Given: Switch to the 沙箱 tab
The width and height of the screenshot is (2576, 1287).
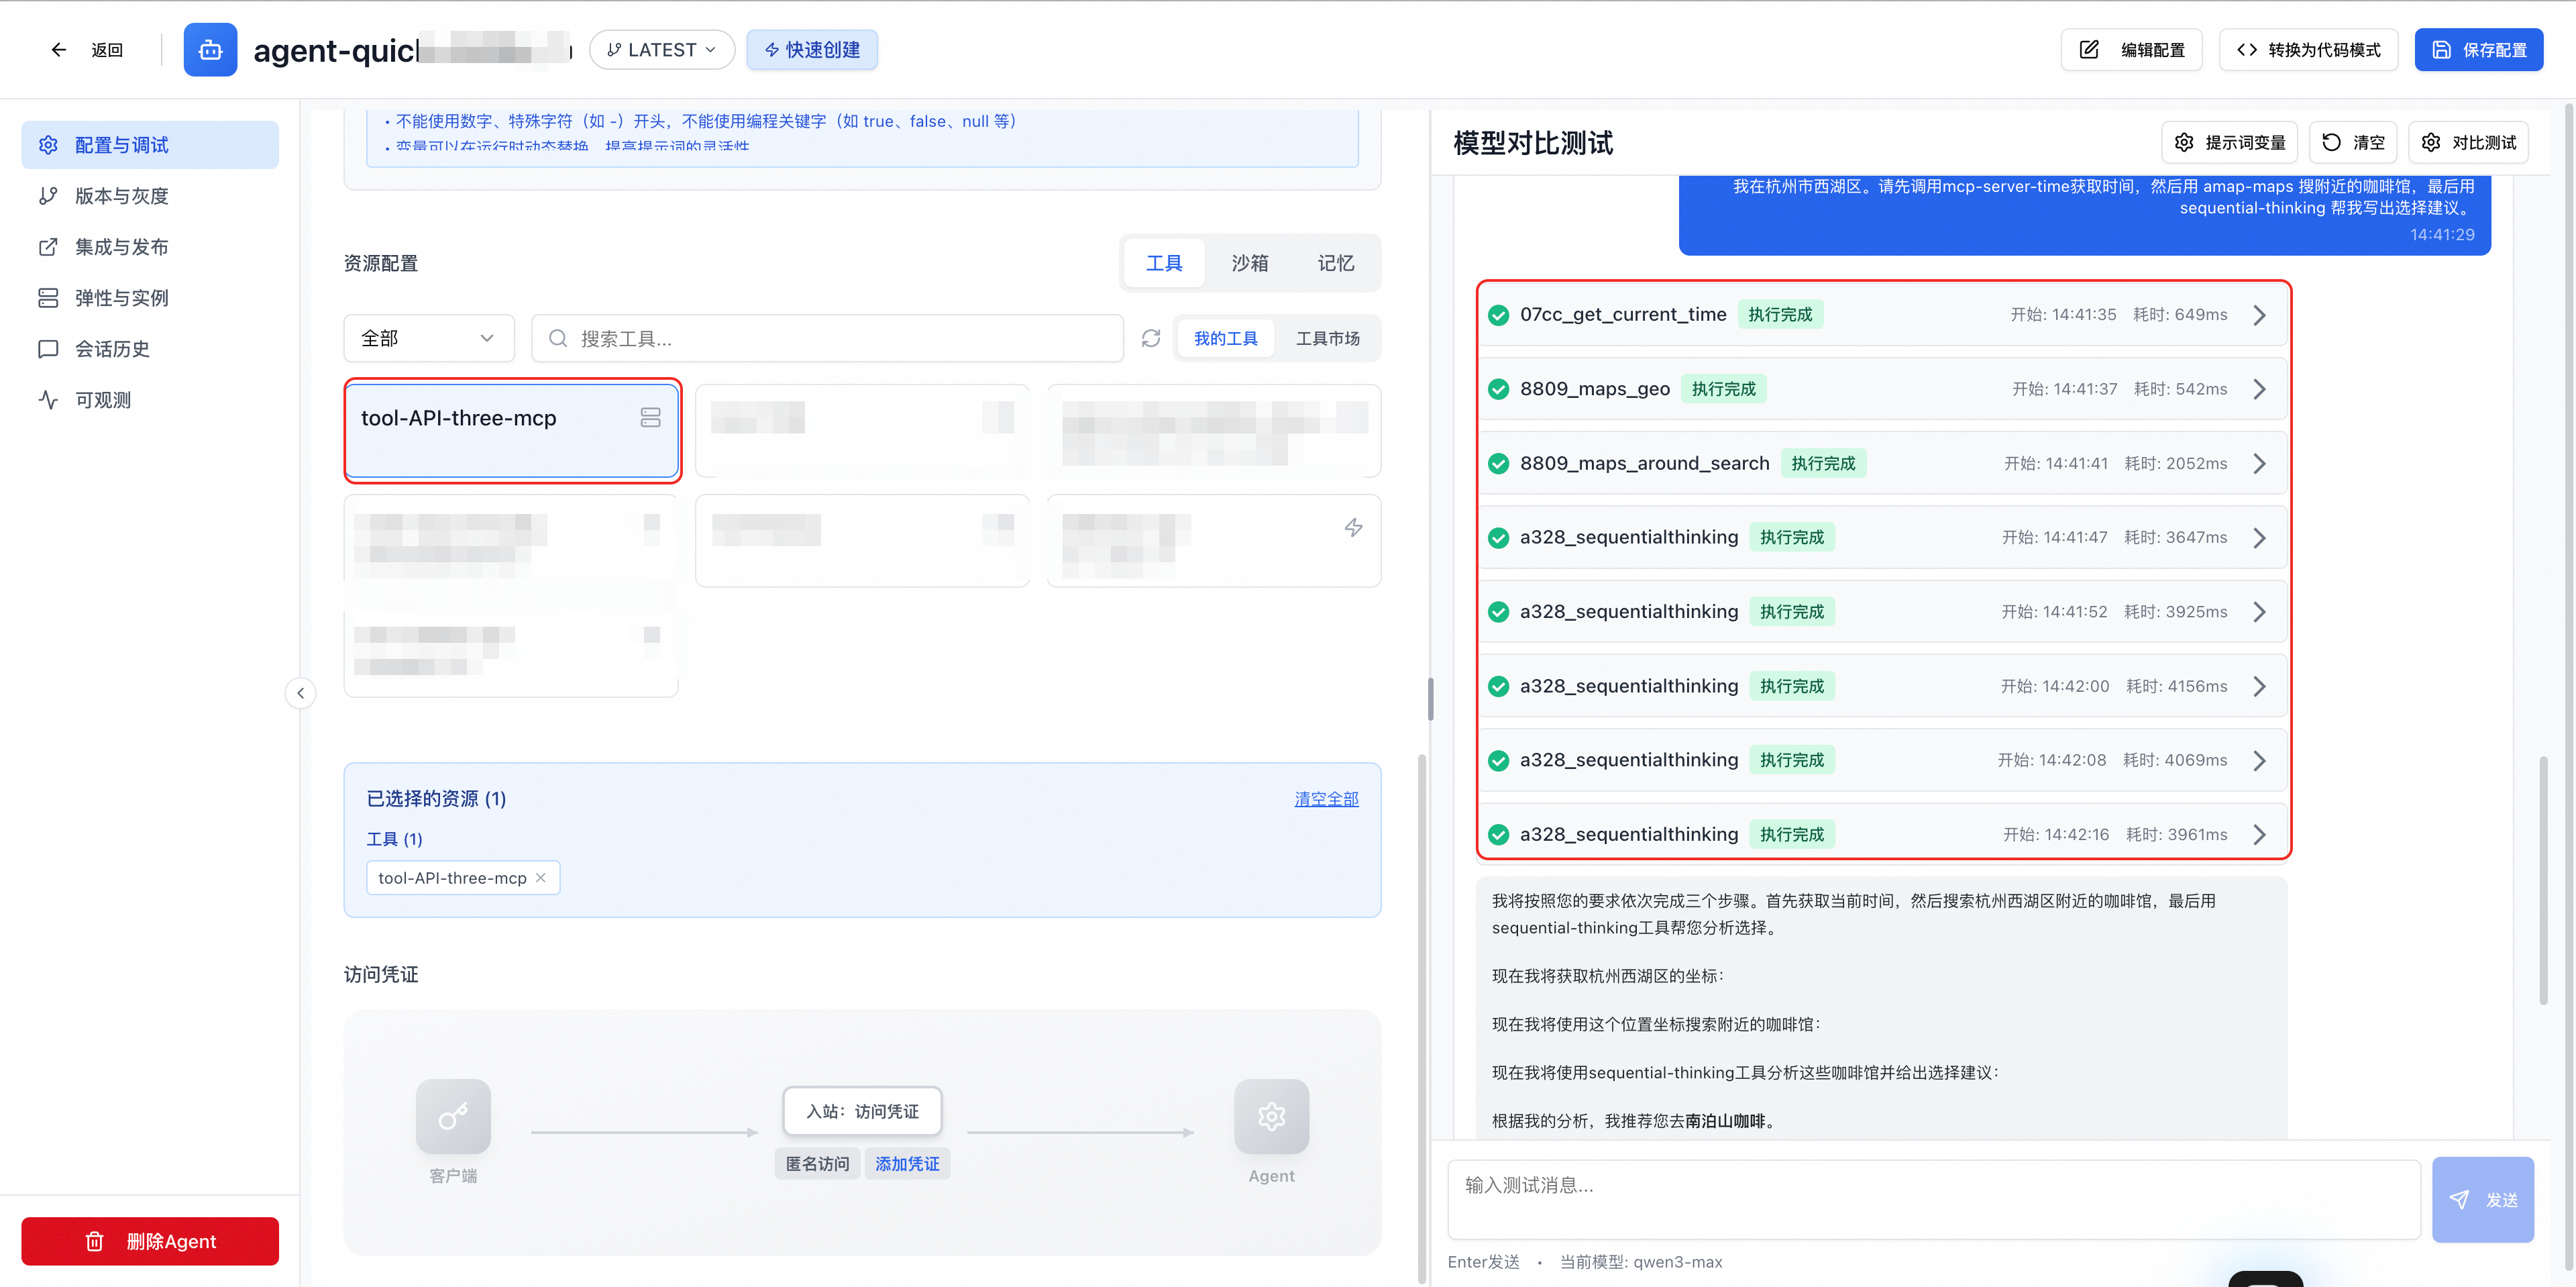Looking at the screenshot, I should [1249, 264].
